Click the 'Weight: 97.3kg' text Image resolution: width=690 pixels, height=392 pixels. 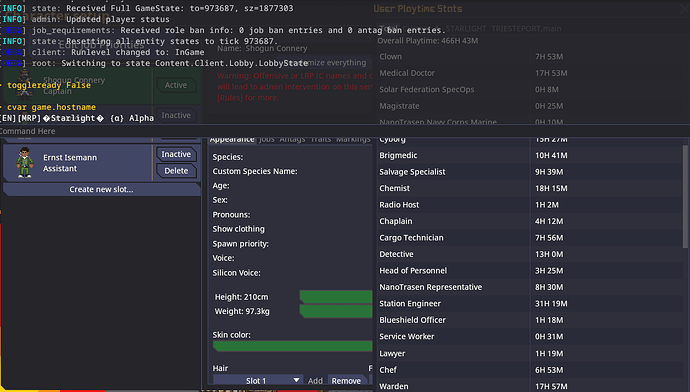pos(242,311)
